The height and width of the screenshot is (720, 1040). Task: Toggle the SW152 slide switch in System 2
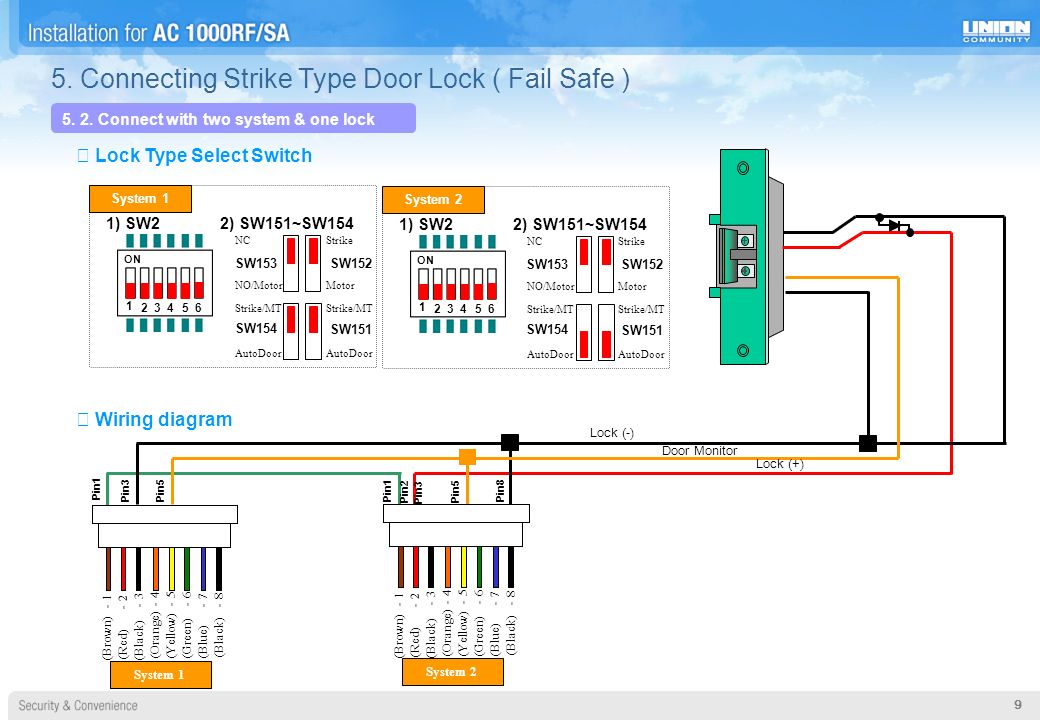click(606, 265)
